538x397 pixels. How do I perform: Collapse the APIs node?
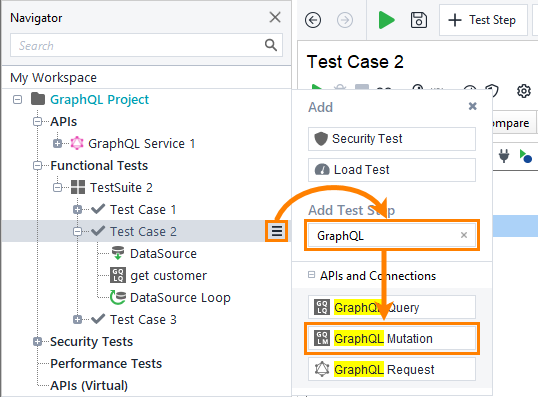(37, 121)
